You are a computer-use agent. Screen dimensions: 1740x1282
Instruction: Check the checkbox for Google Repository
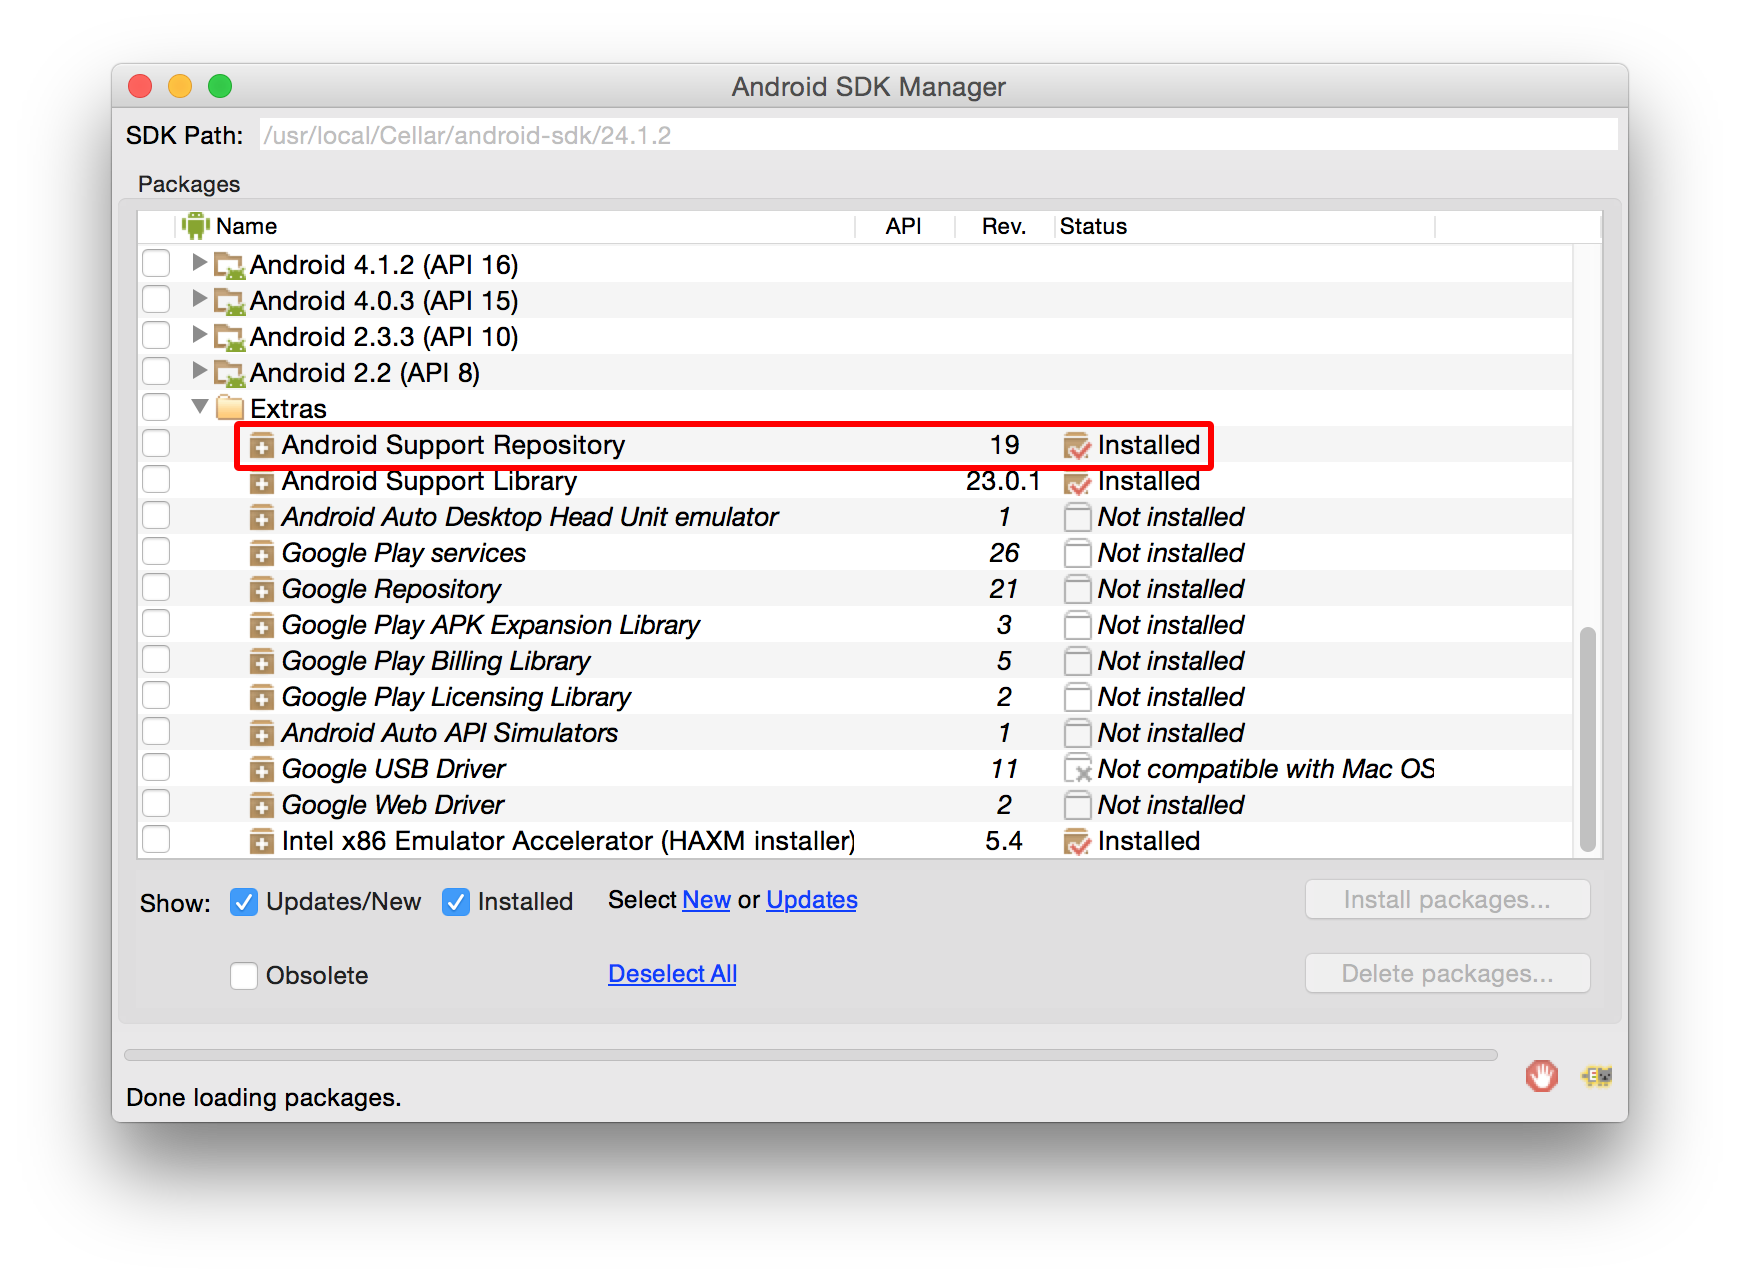click(x=156, y=587)
